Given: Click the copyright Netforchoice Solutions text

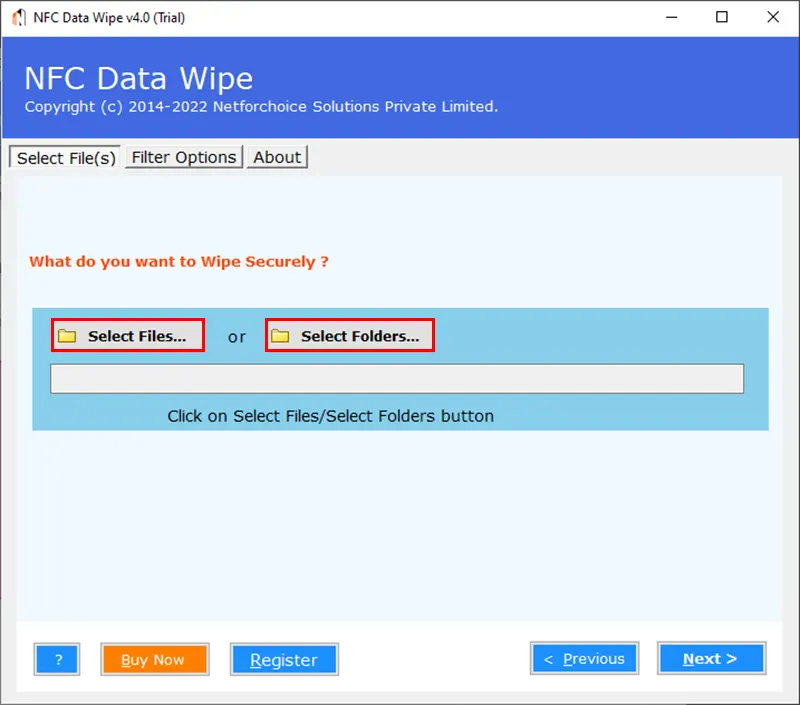Looking at the screenshot, I should click(x=261, y=107).
